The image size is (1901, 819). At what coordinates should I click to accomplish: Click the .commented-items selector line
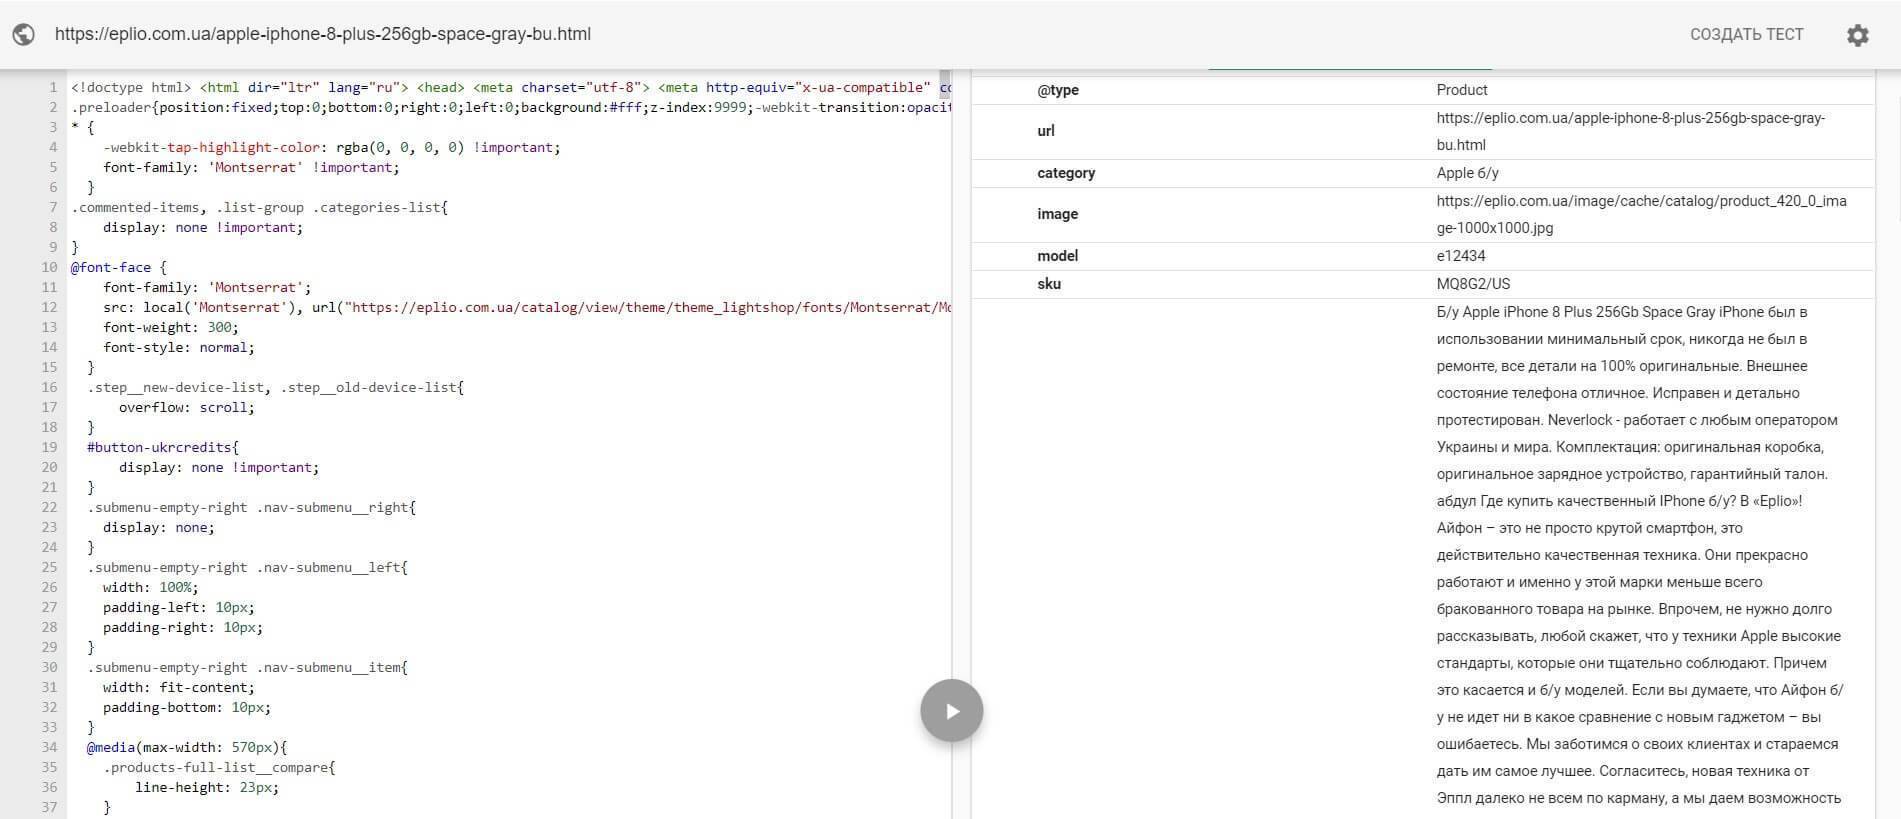[259, 207]
